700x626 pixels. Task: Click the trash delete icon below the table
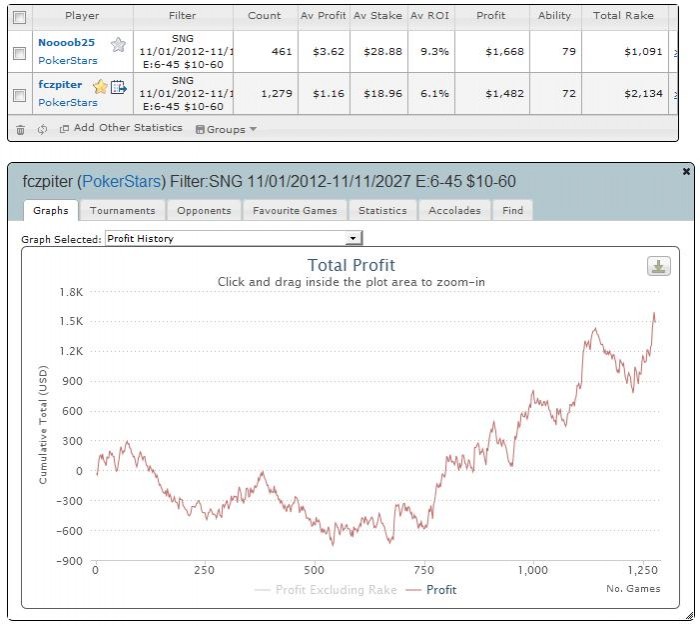(20, 130)
